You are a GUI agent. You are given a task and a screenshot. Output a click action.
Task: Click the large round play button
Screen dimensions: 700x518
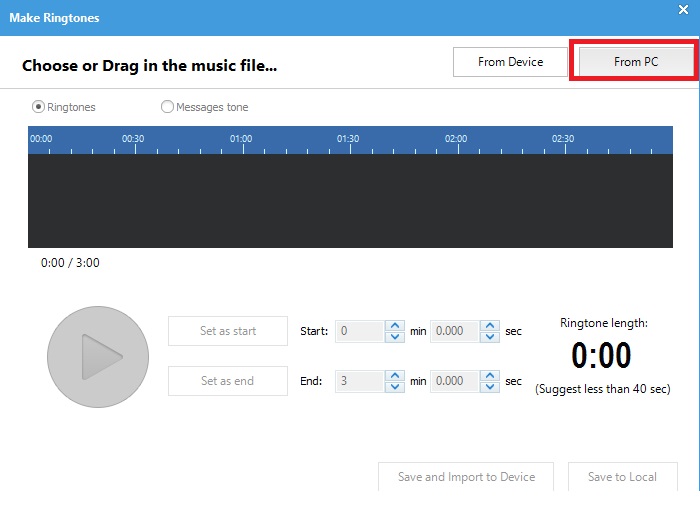(98, 357)
